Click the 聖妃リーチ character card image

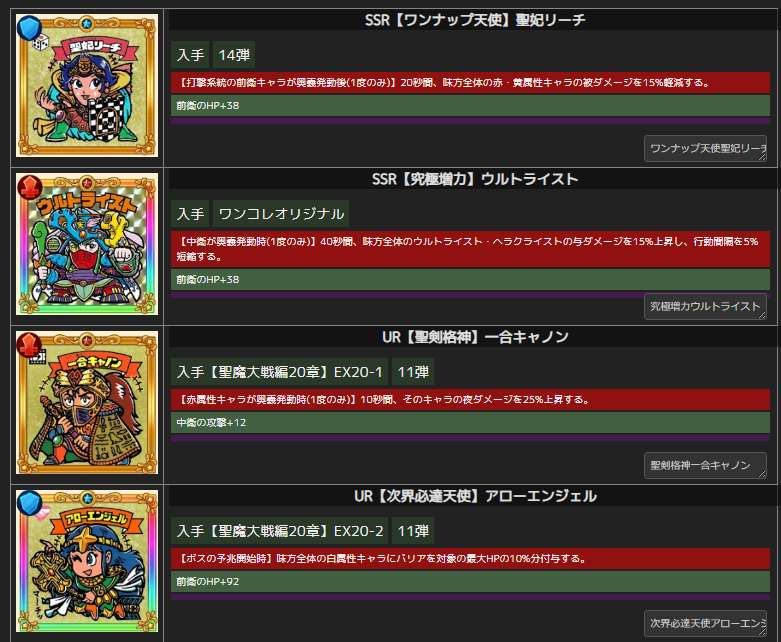pos(87,85)
